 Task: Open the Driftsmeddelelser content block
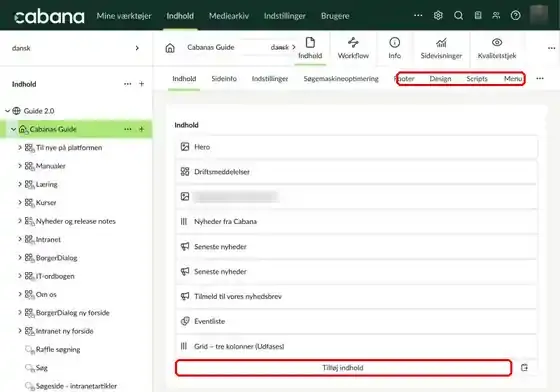pyautogui.click(x=356, y=172)
